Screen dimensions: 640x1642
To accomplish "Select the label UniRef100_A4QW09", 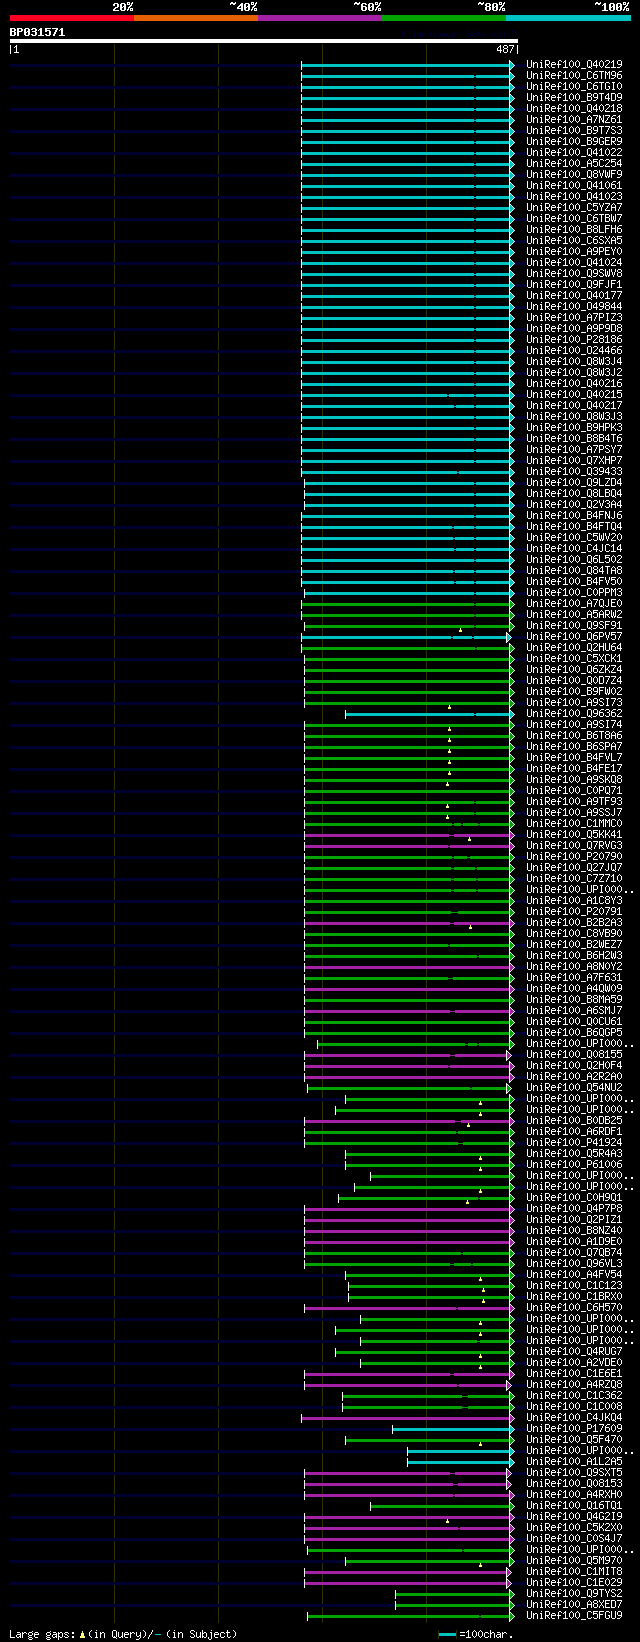I will tap(574, 989).
